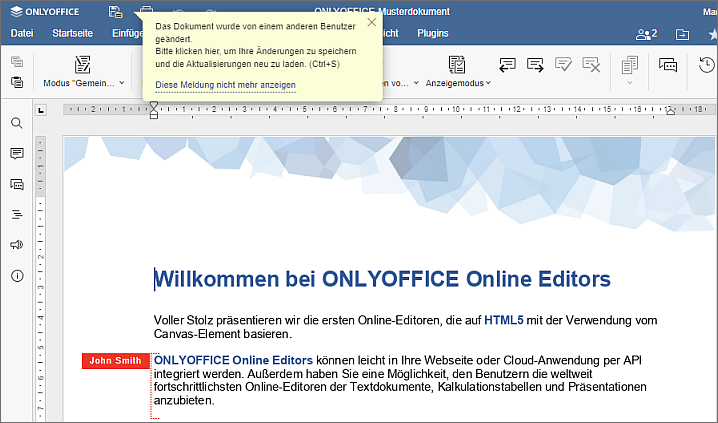The image size is (718, 423).
Task: Open the search panel in left sidebar
Action: click(x=16, y=123)
